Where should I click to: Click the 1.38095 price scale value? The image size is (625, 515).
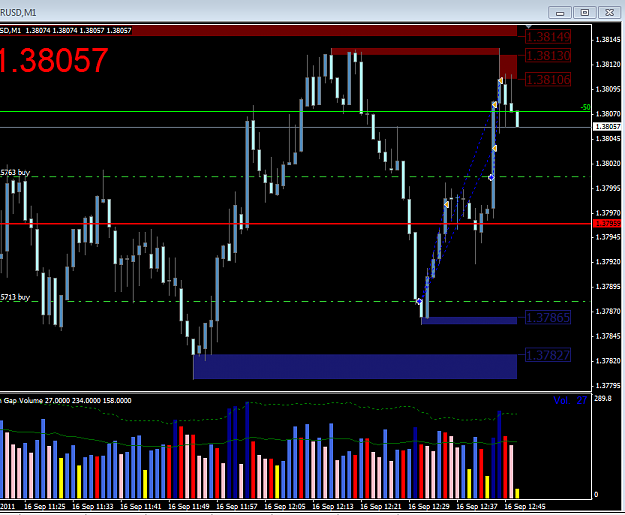(x=608, y=89)
